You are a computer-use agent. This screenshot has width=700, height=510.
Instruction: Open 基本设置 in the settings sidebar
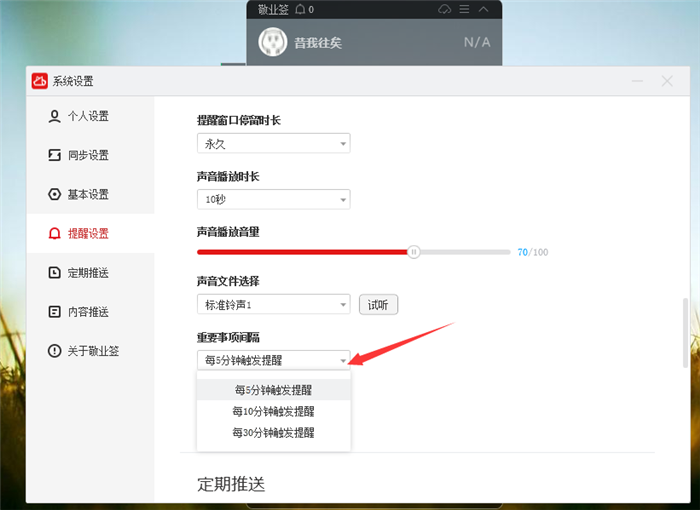point(91,194)
